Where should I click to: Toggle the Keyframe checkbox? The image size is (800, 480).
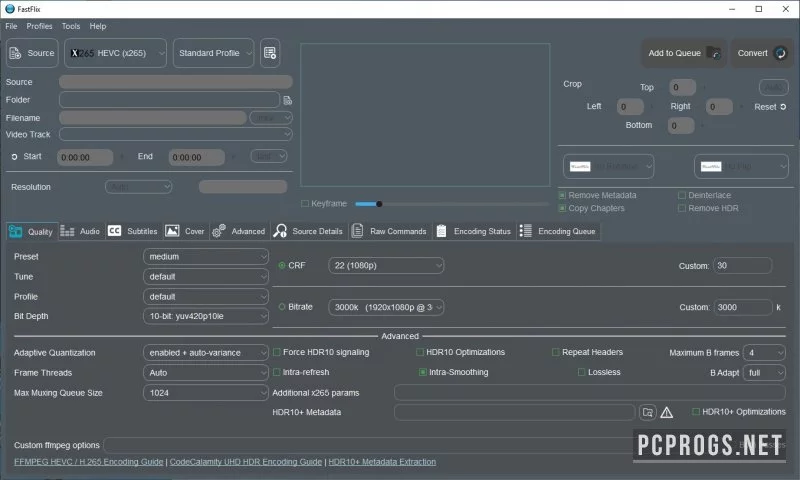pos(305,204)
